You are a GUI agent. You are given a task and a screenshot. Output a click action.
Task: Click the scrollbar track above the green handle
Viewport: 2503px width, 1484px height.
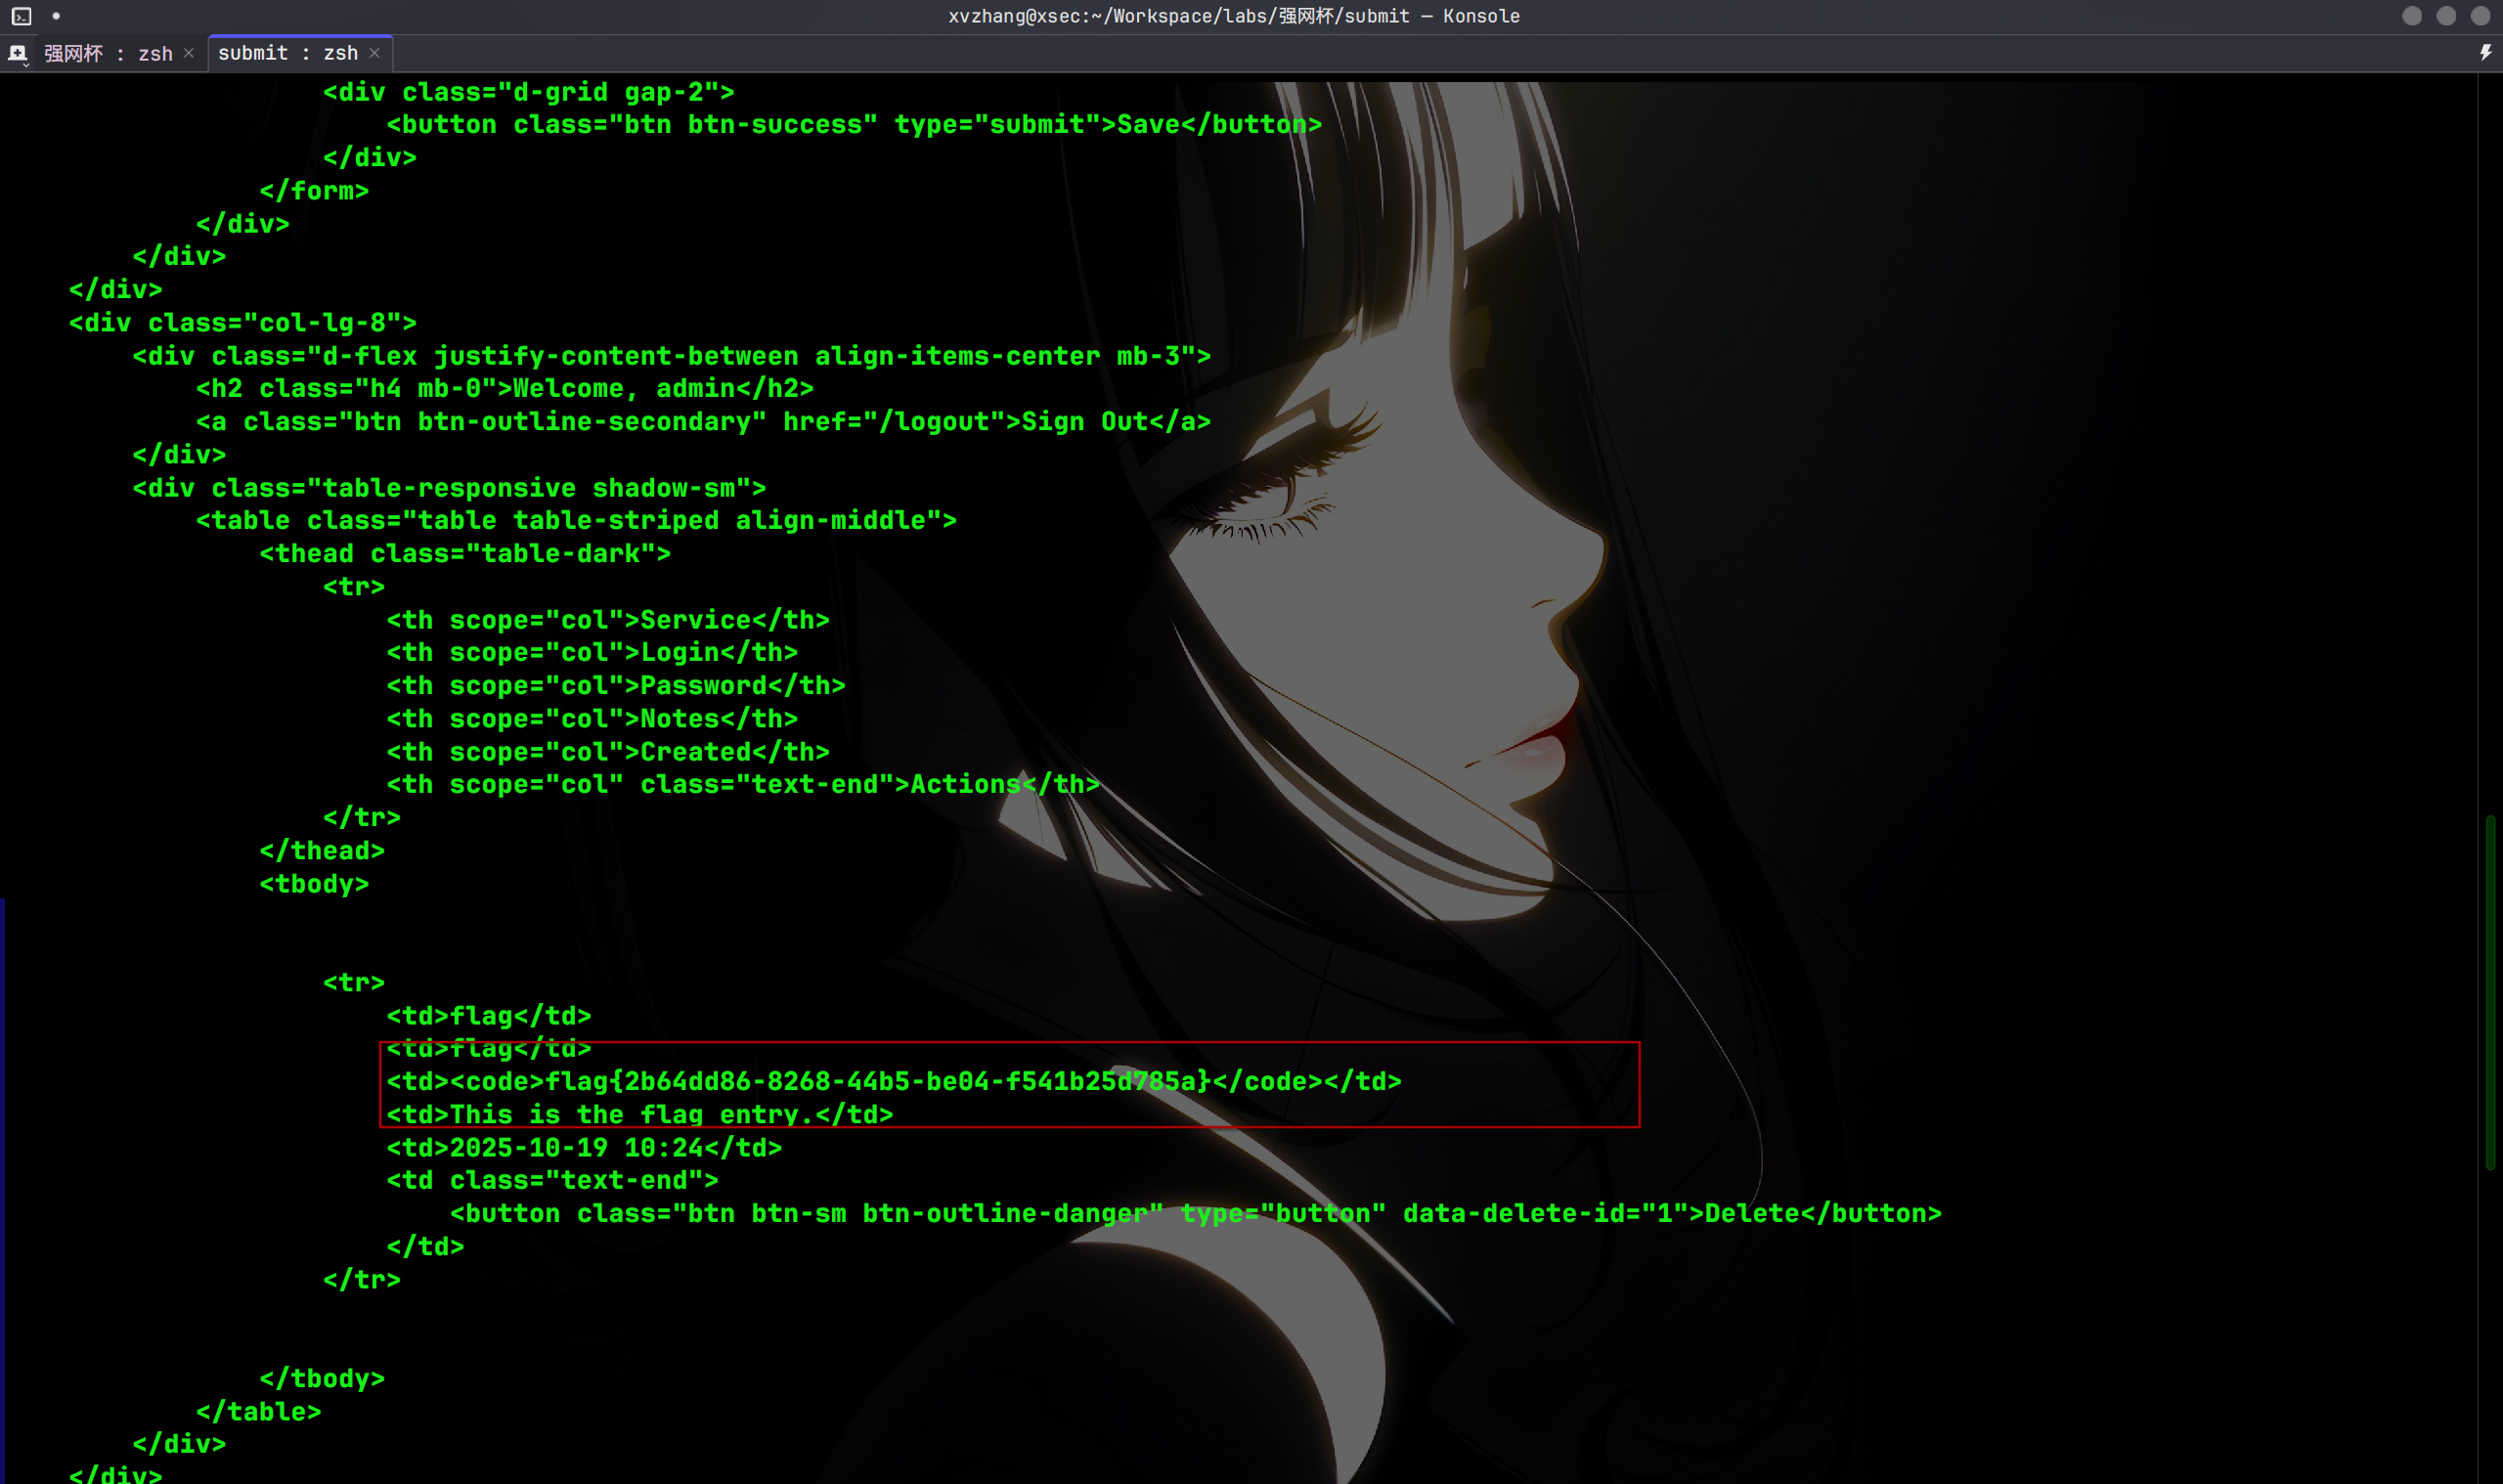click(x=2491, y=450)
